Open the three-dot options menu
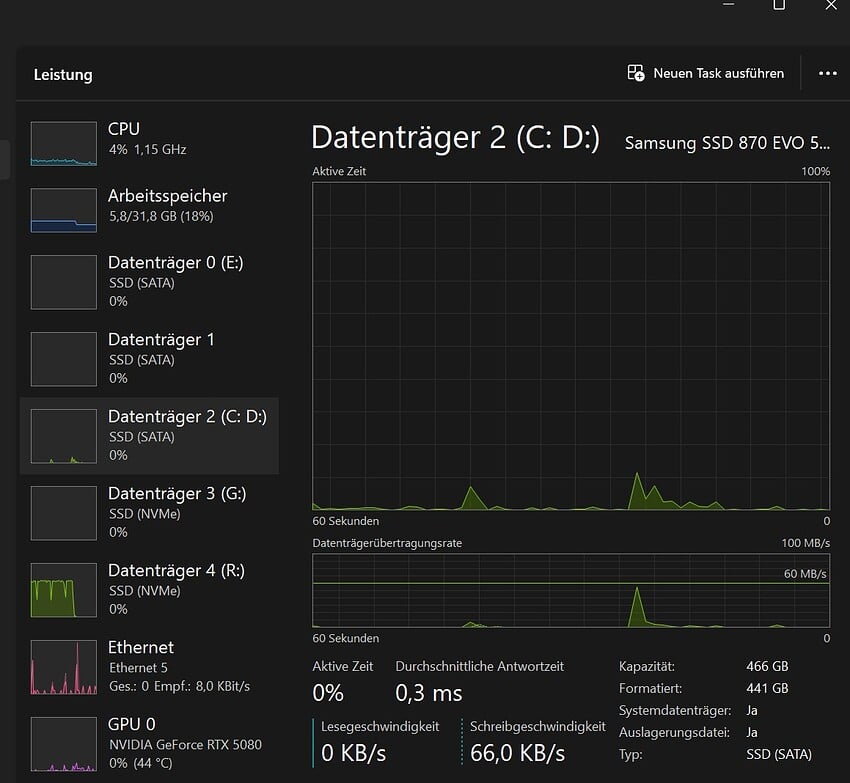850x783 pixels. pos(828,72)
